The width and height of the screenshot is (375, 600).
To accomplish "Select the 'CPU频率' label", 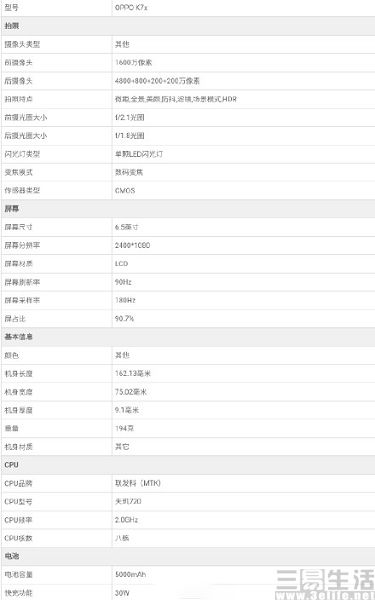I will 18,520.
